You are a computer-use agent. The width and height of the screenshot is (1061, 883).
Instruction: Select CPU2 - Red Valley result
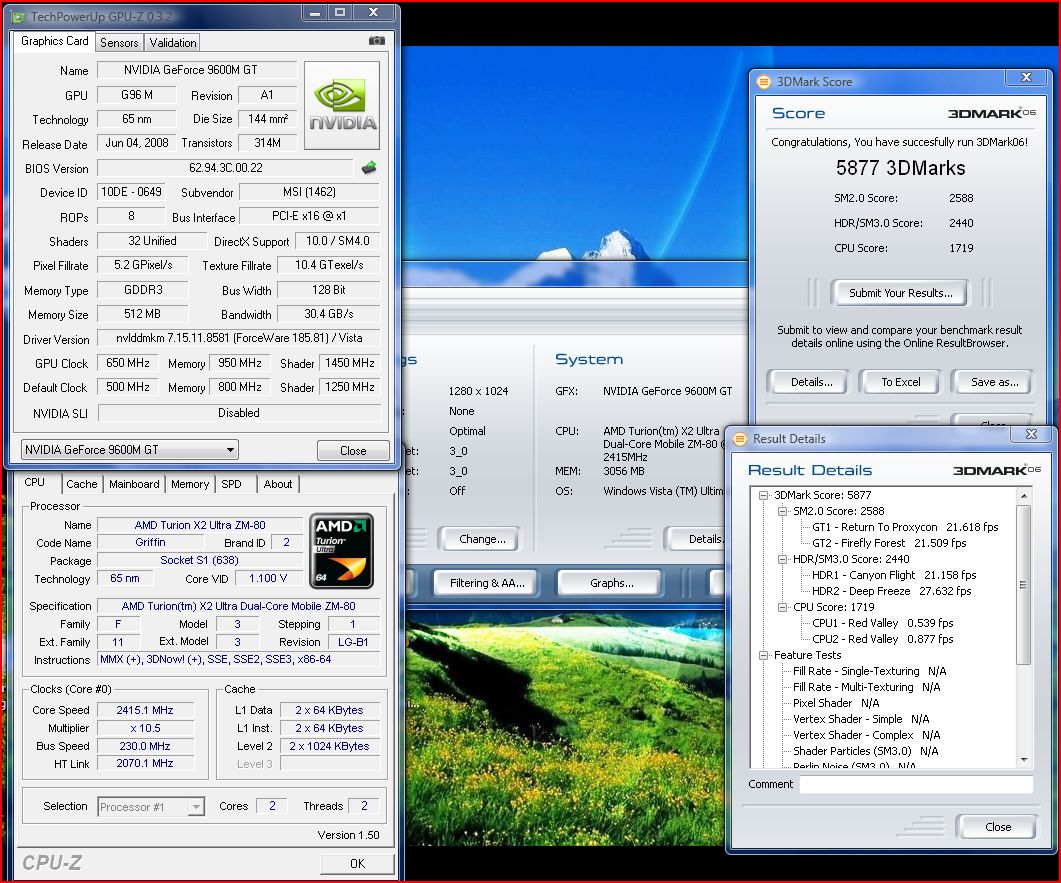coord(882,639)
